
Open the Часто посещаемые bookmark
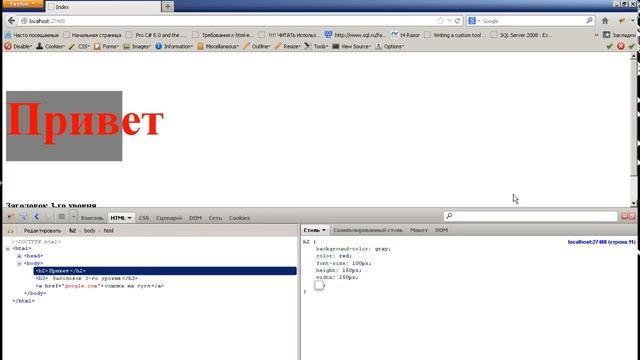[x=32, y=35]
